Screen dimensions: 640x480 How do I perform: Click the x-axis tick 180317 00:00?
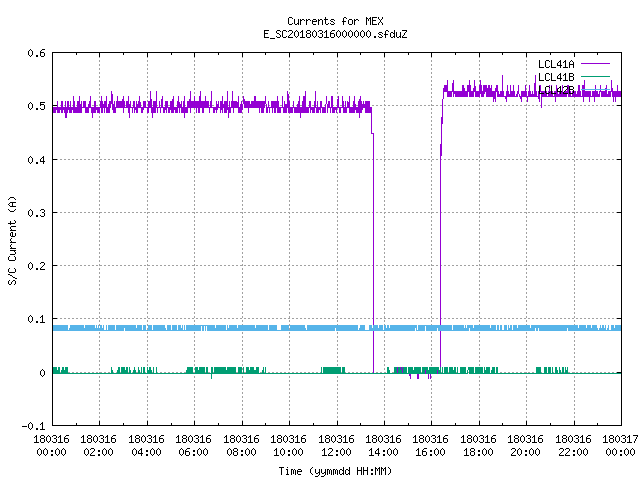[620, 446]
